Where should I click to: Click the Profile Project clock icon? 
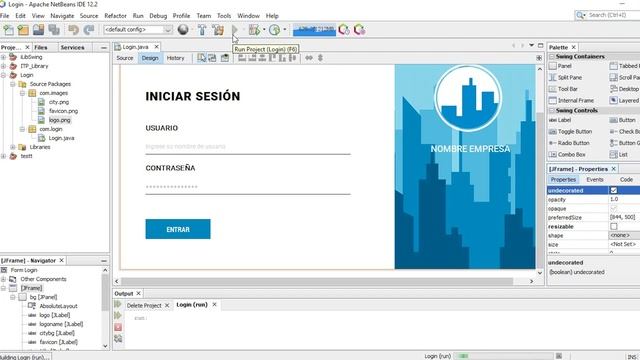(x=274, y=30)
